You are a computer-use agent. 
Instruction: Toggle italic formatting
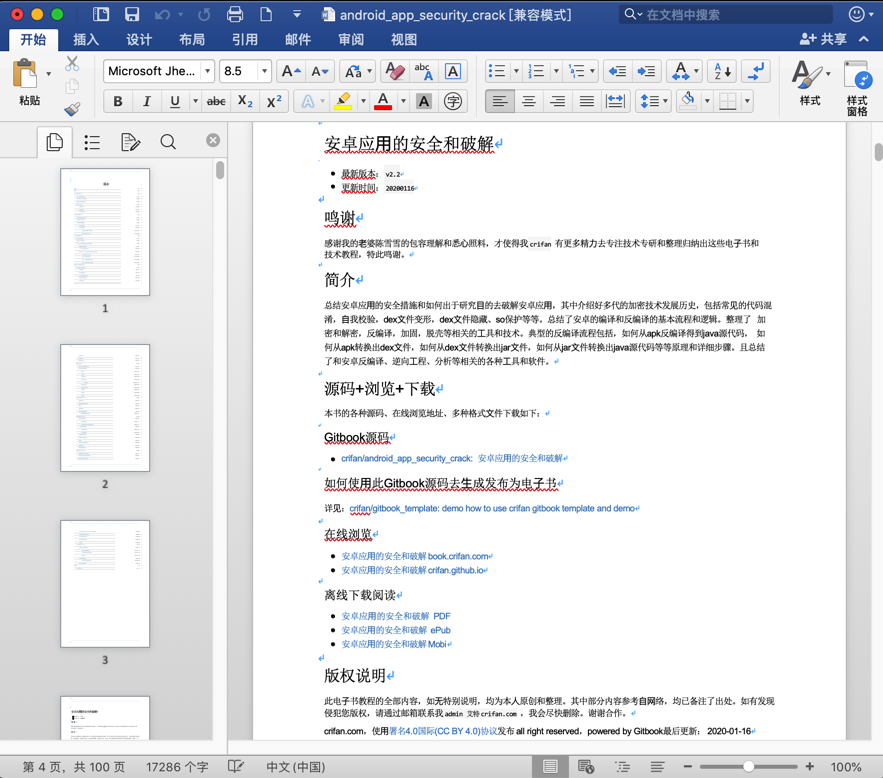coord(147,101)
